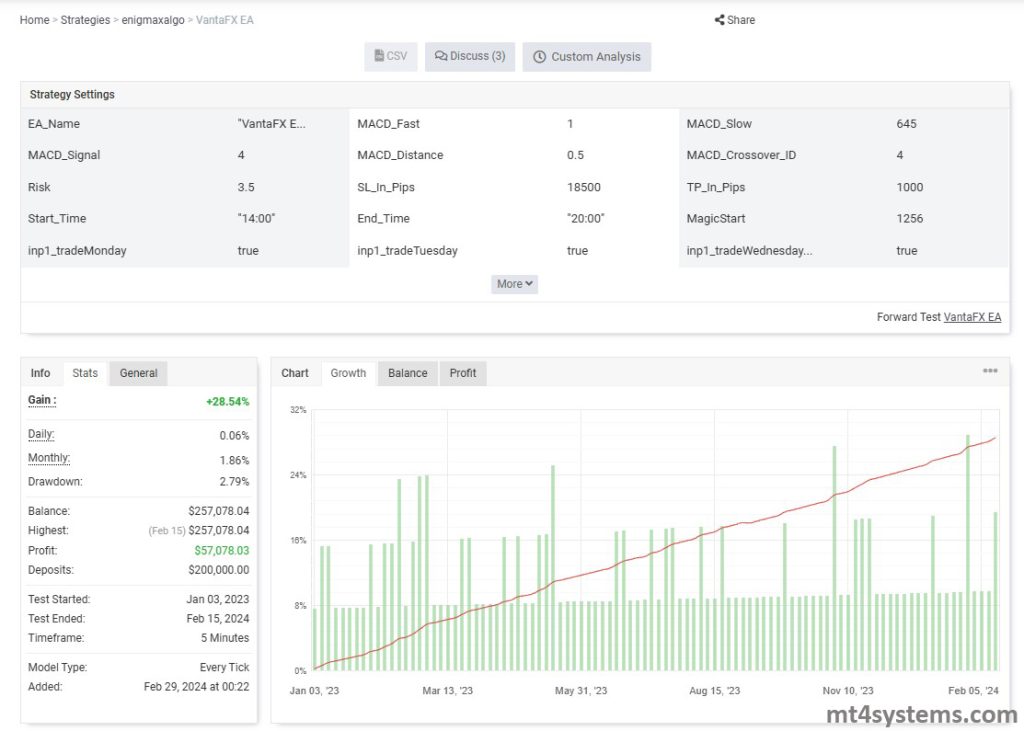Click the Custom Analysis button
This screenshot has height=731, width=1024.
tap(586, 56)
